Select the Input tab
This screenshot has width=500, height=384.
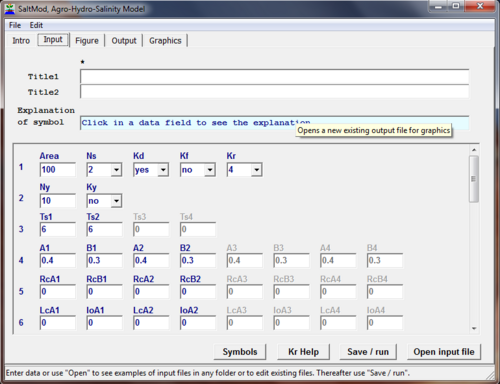(53, 40)
